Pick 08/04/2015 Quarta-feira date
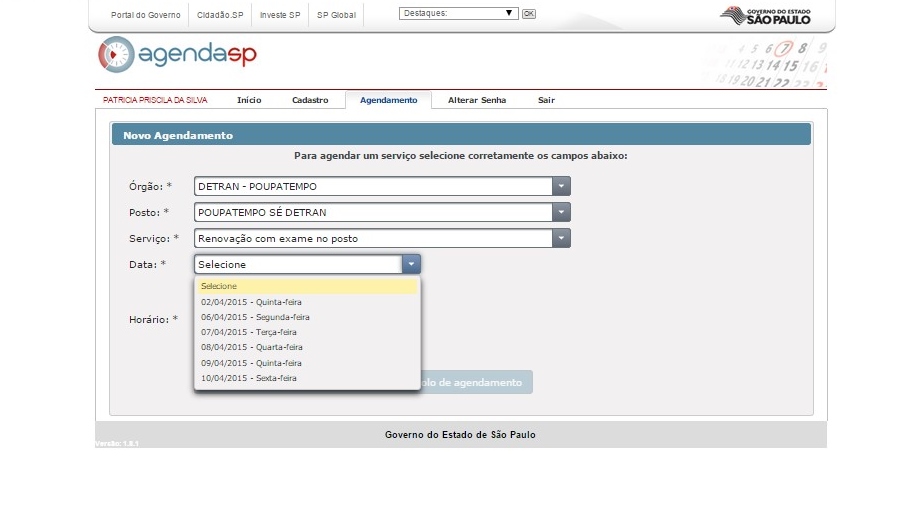Image resolution: width=908 pixels, height=511 pixels. (250, 347)
